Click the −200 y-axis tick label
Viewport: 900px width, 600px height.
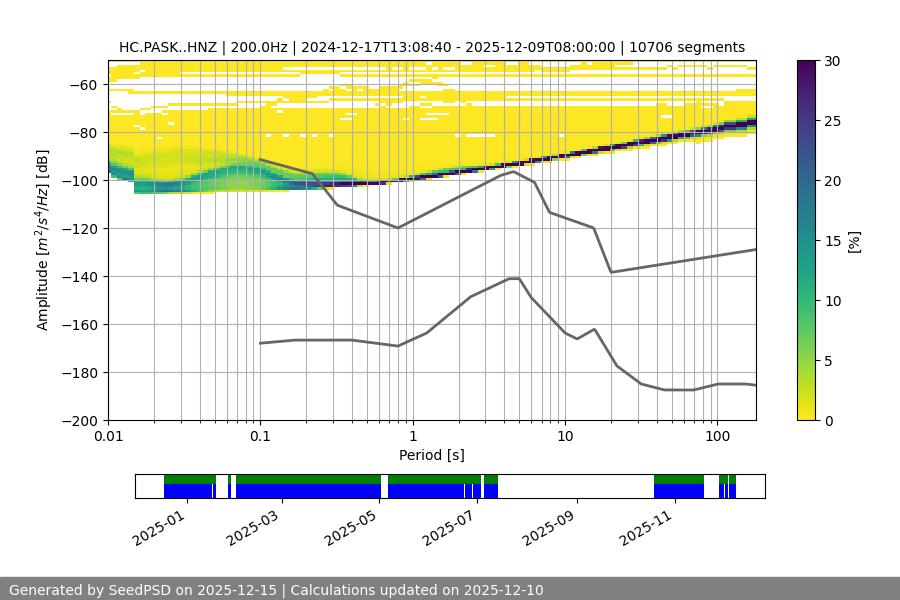(85, 421)
